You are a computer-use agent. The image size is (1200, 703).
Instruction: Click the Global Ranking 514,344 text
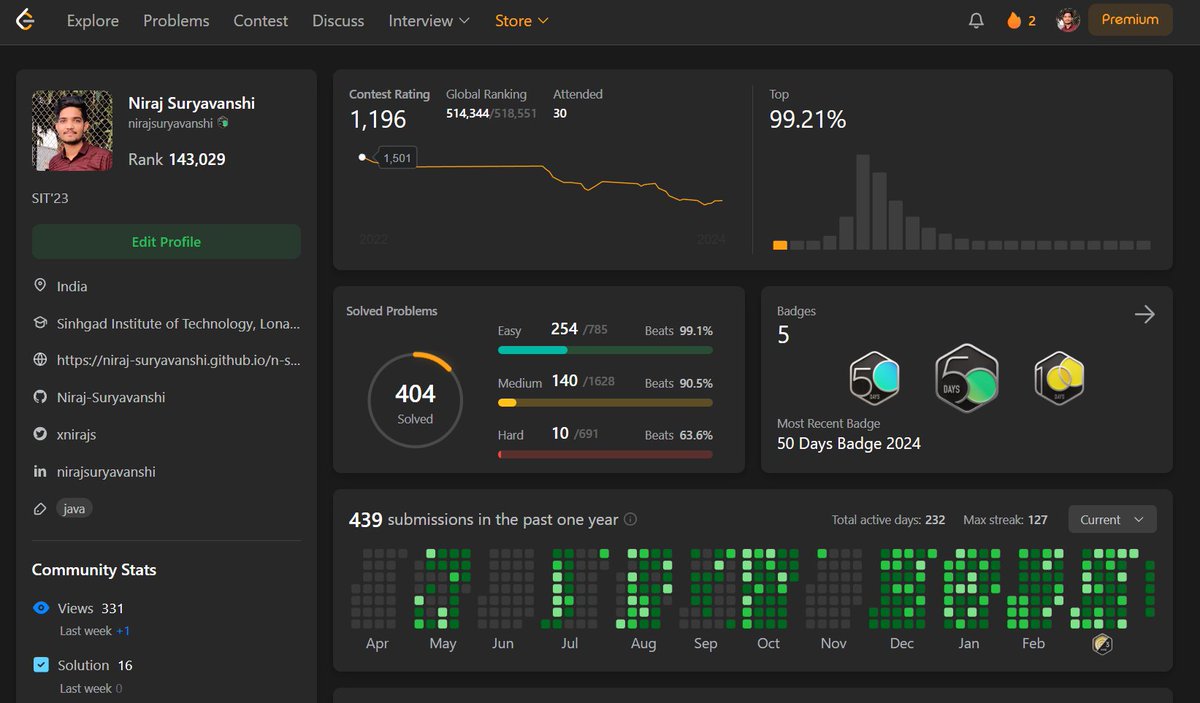point(491,113)
